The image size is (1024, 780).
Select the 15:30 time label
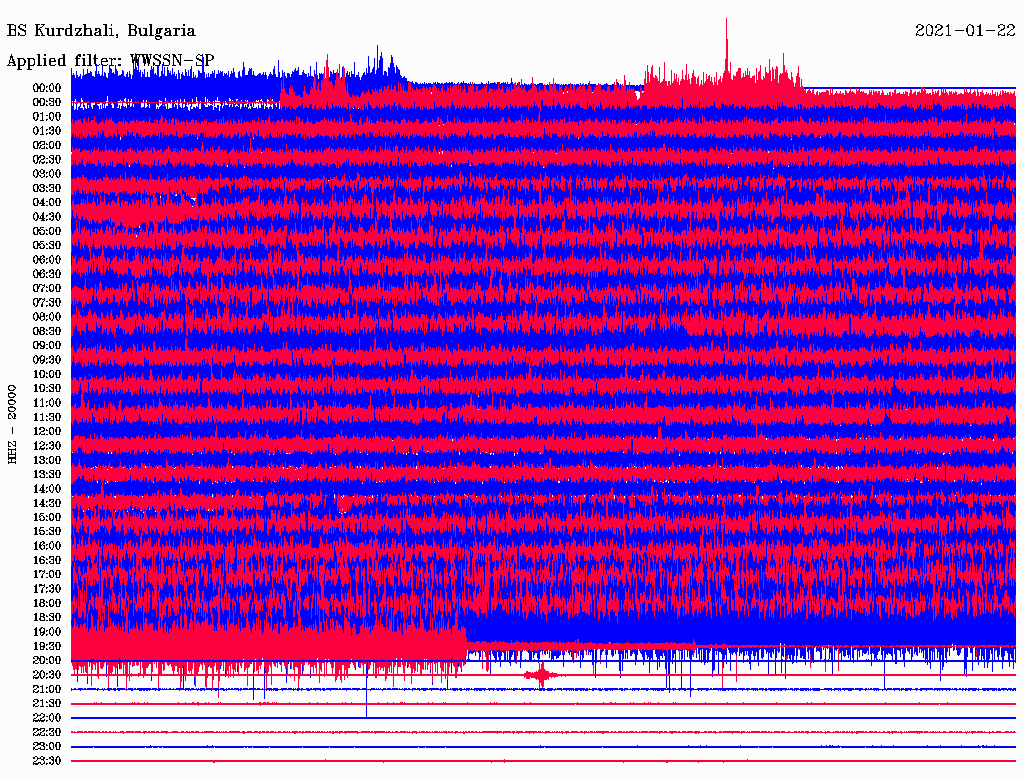tap(47, 532)
